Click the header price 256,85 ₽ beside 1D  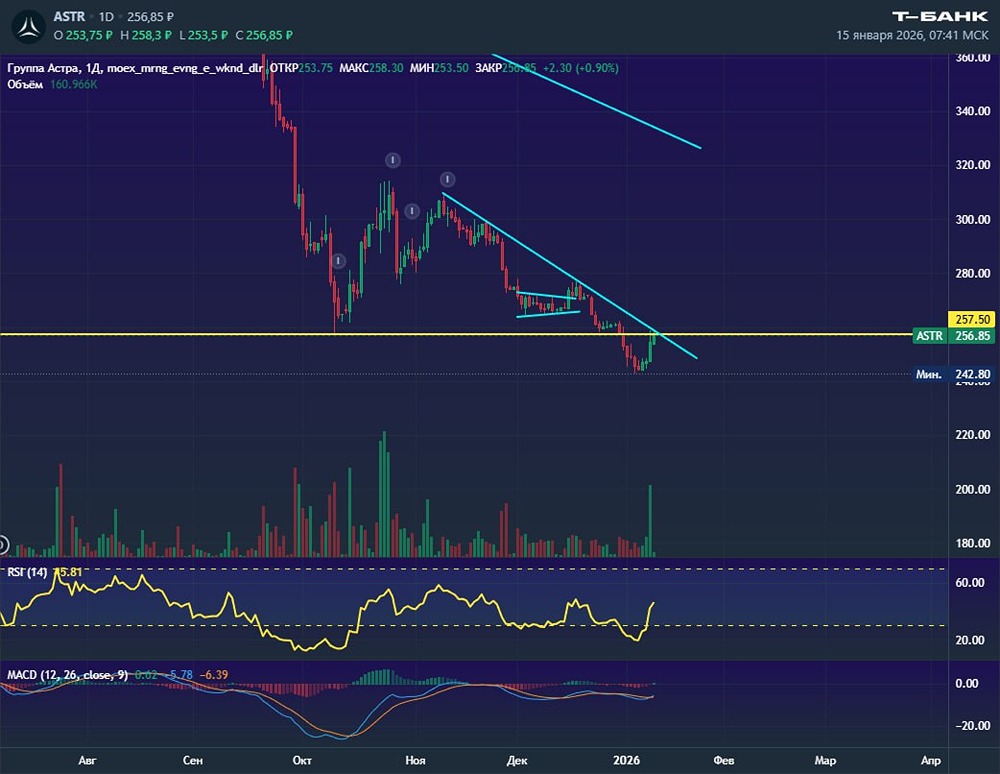pyautogui.click(x=151, y=17)
